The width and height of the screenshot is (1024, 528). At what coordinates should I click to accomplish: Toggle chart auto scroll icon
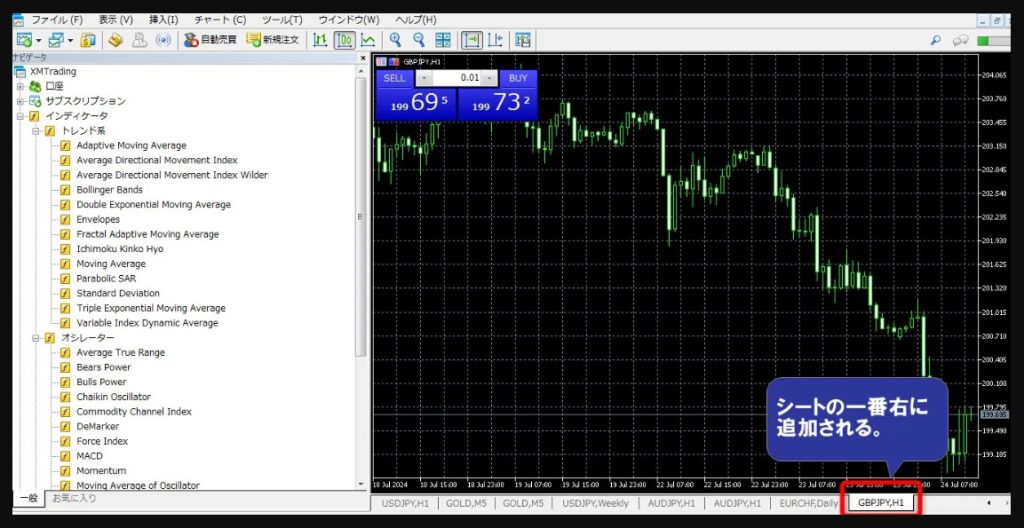472,41
